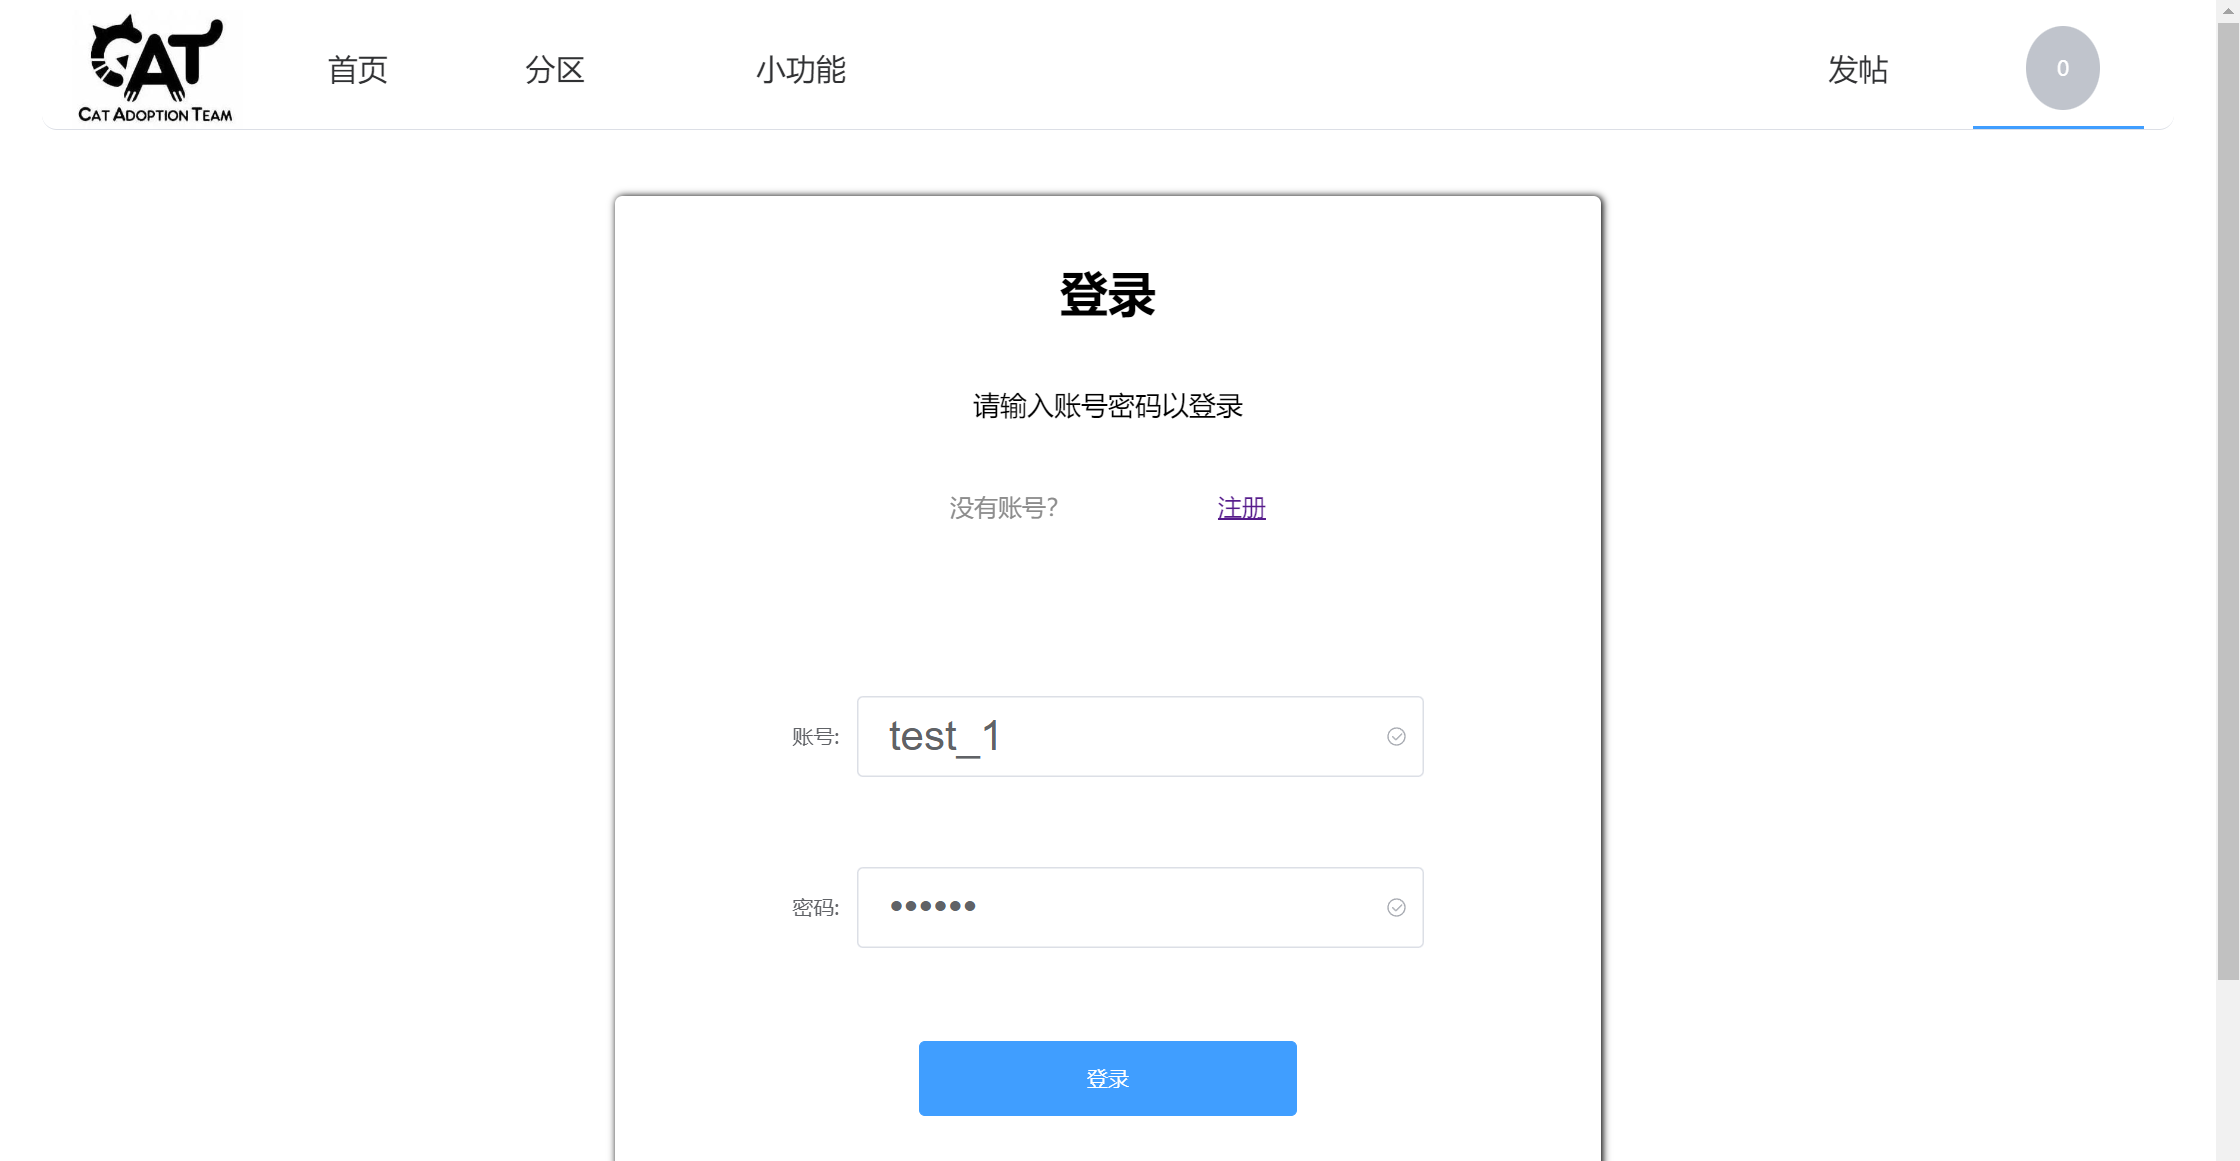The image size is (2240, 1161).
Task: Expand the 小功能 menu
Action: coord(800,70)
